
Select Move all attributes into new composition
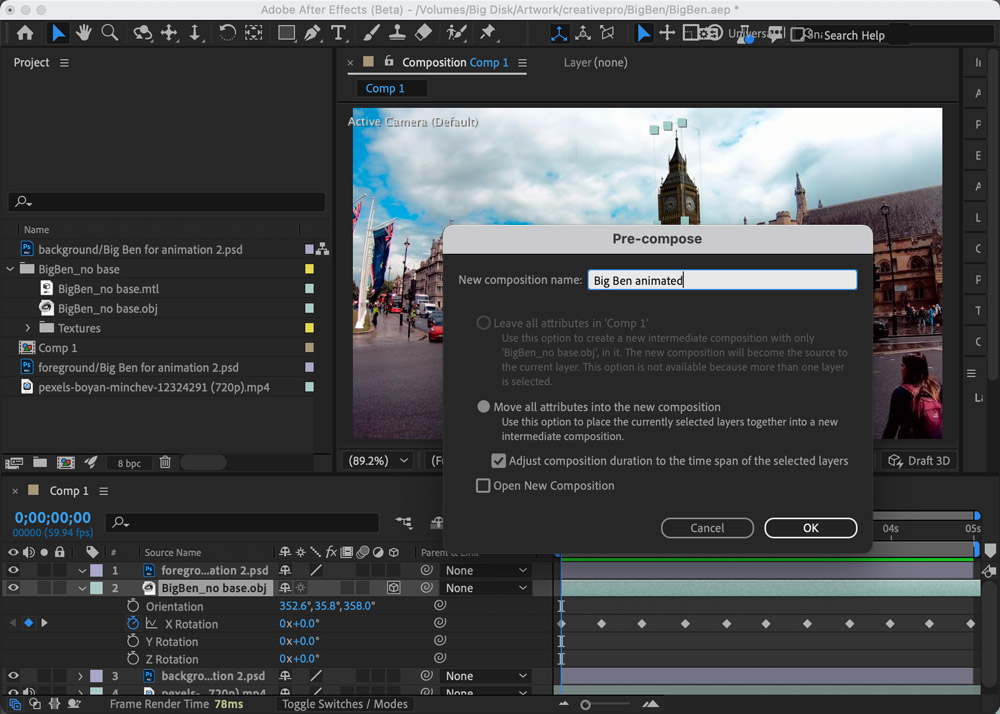tap(484, 407)
